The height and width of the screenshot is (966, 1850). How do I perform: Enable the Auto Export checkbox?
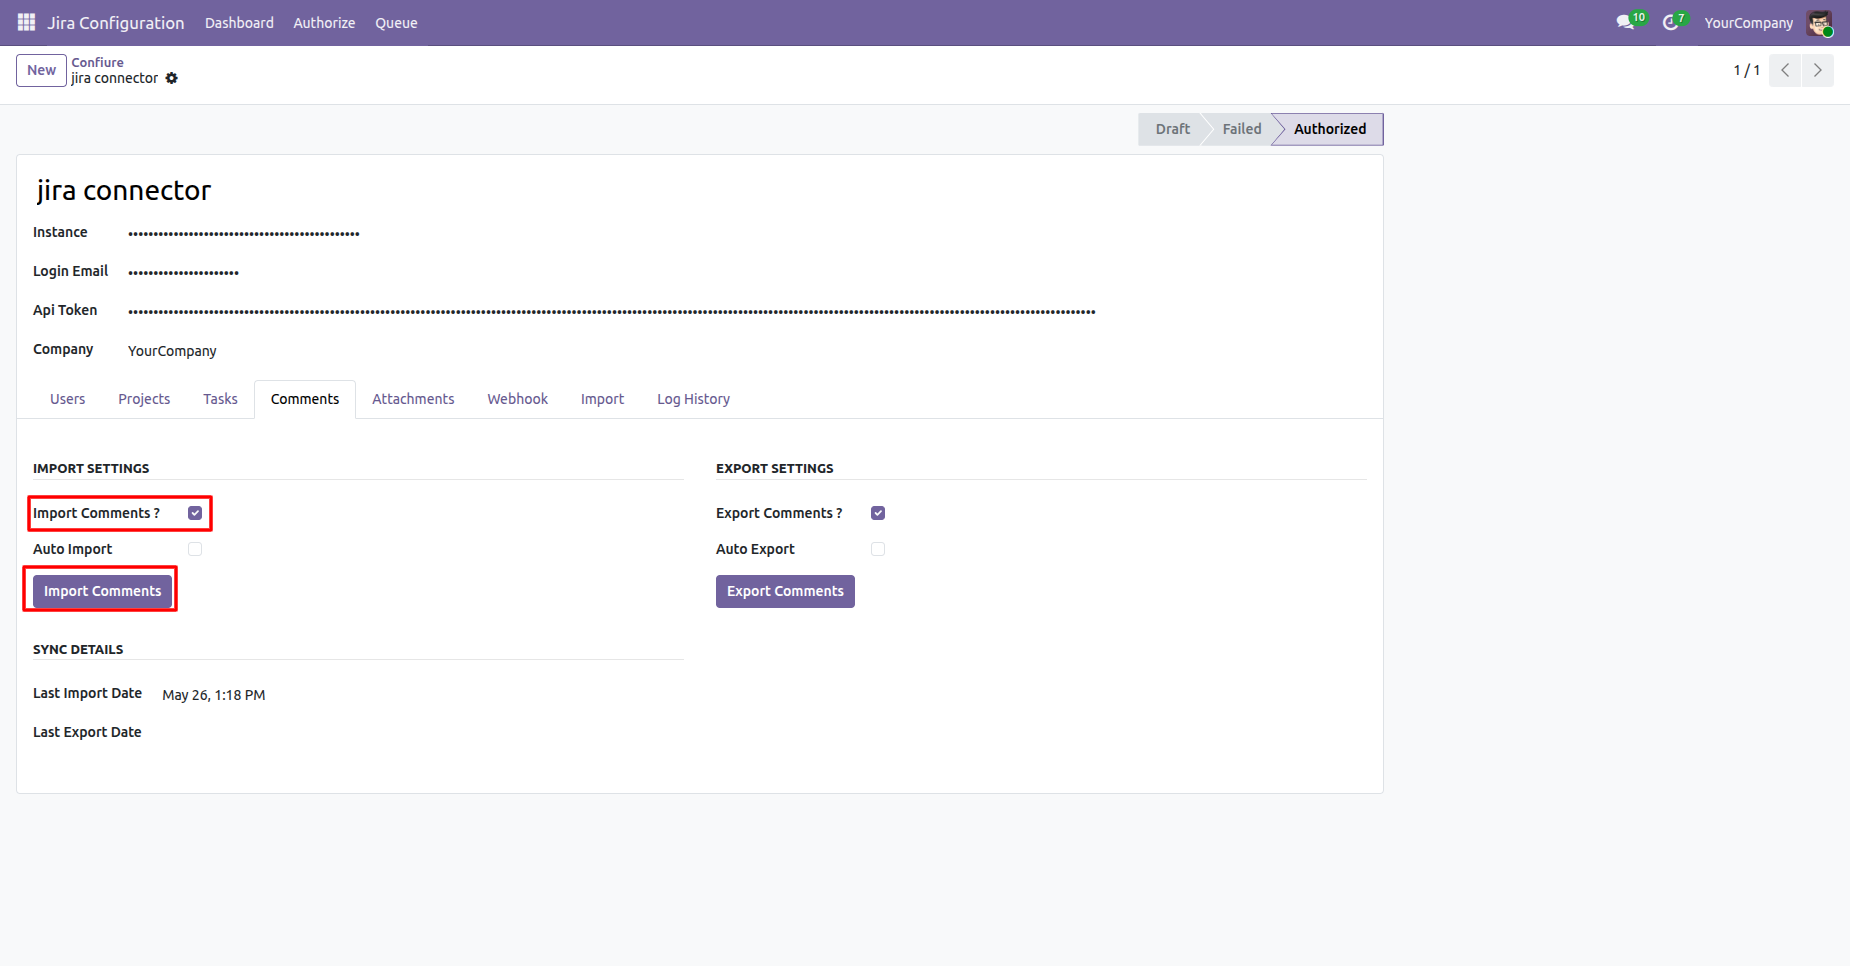pos(878,549)
